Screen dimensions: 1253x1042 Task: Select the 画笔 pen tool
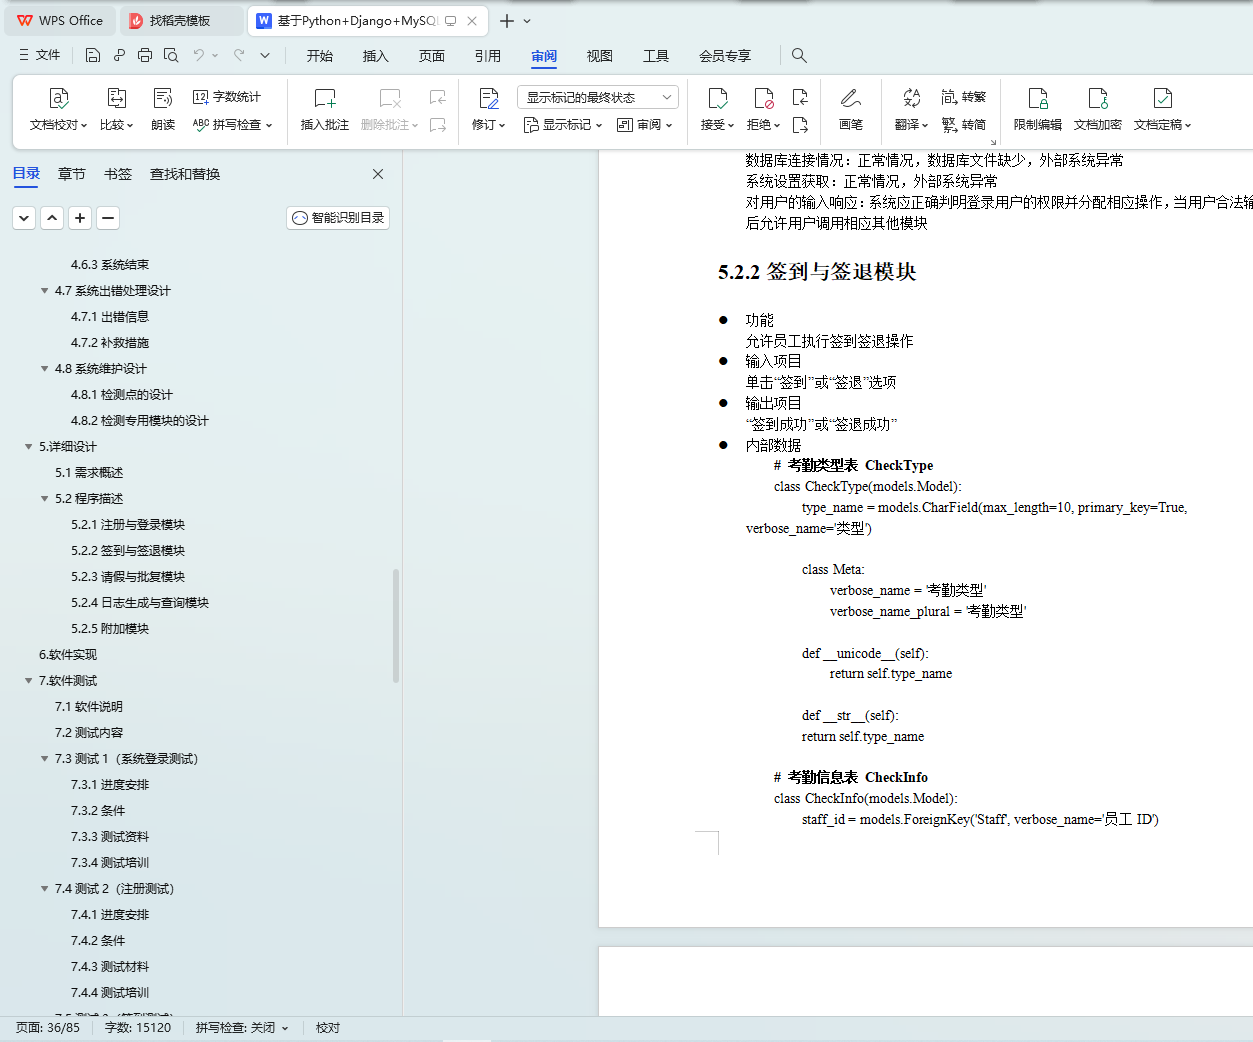tap(851, 109)
